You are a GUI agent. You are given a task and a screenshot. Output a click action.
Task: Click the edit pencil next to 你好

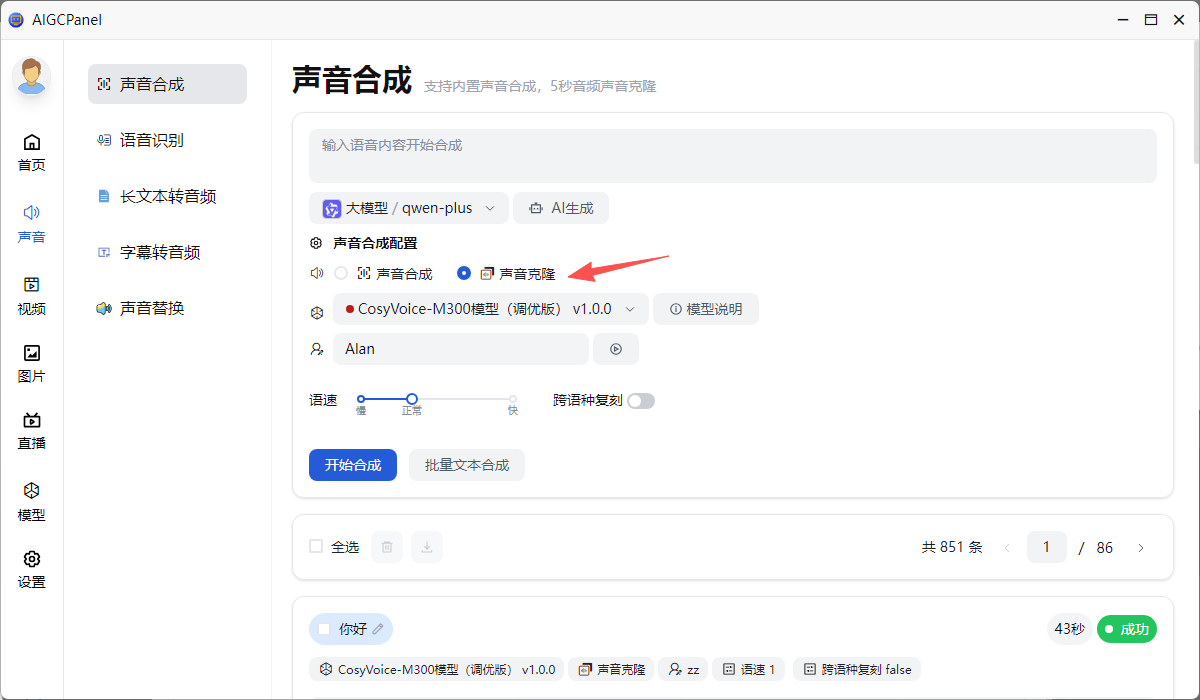(x=378, y=629)
